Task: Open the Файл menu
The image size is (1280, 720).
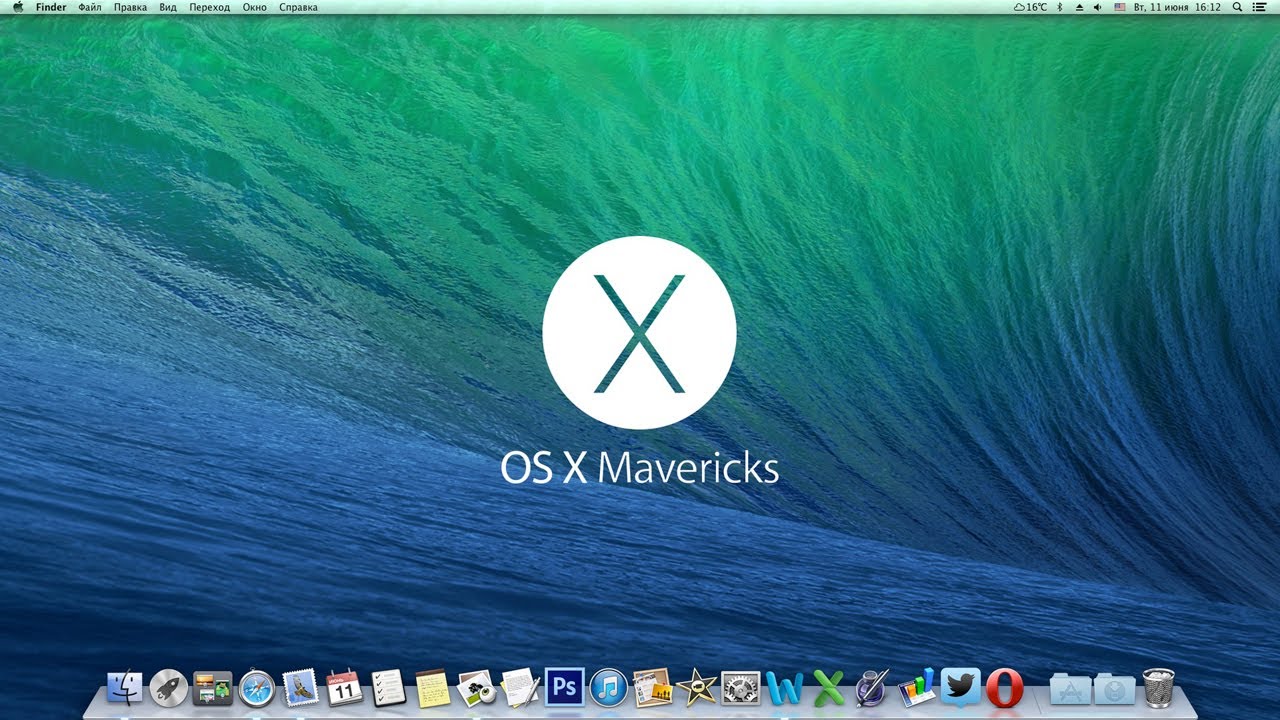Action: click(90, 7)
